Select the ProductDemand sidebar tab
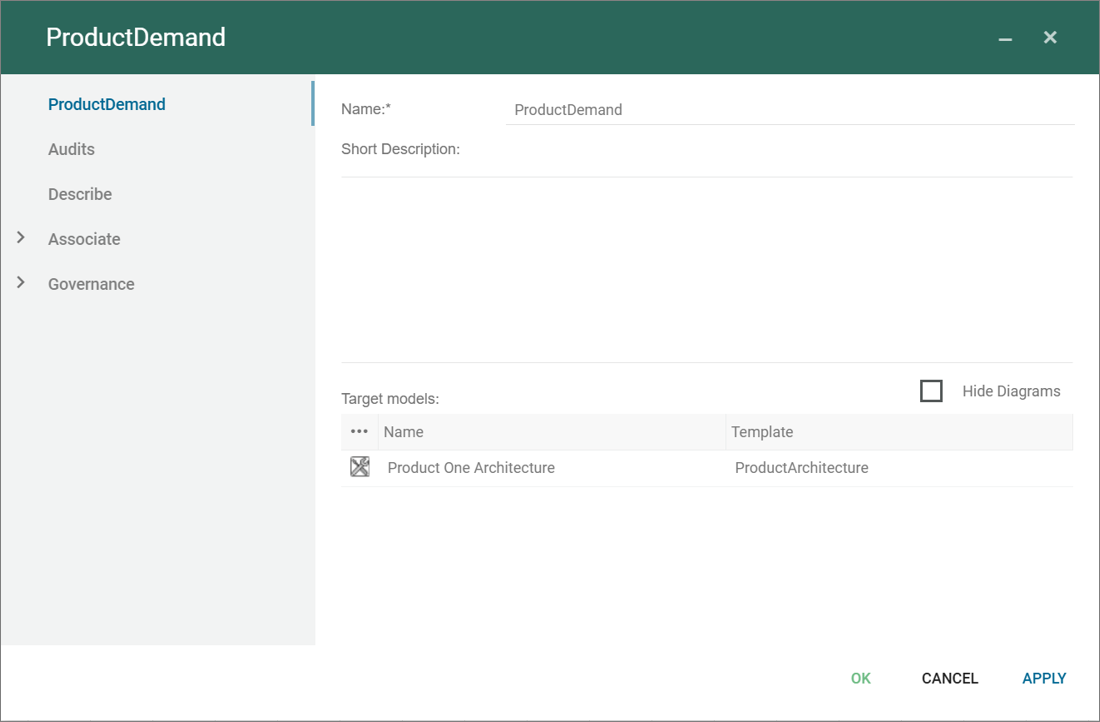 pyautogui.click(x=107, y=104)
